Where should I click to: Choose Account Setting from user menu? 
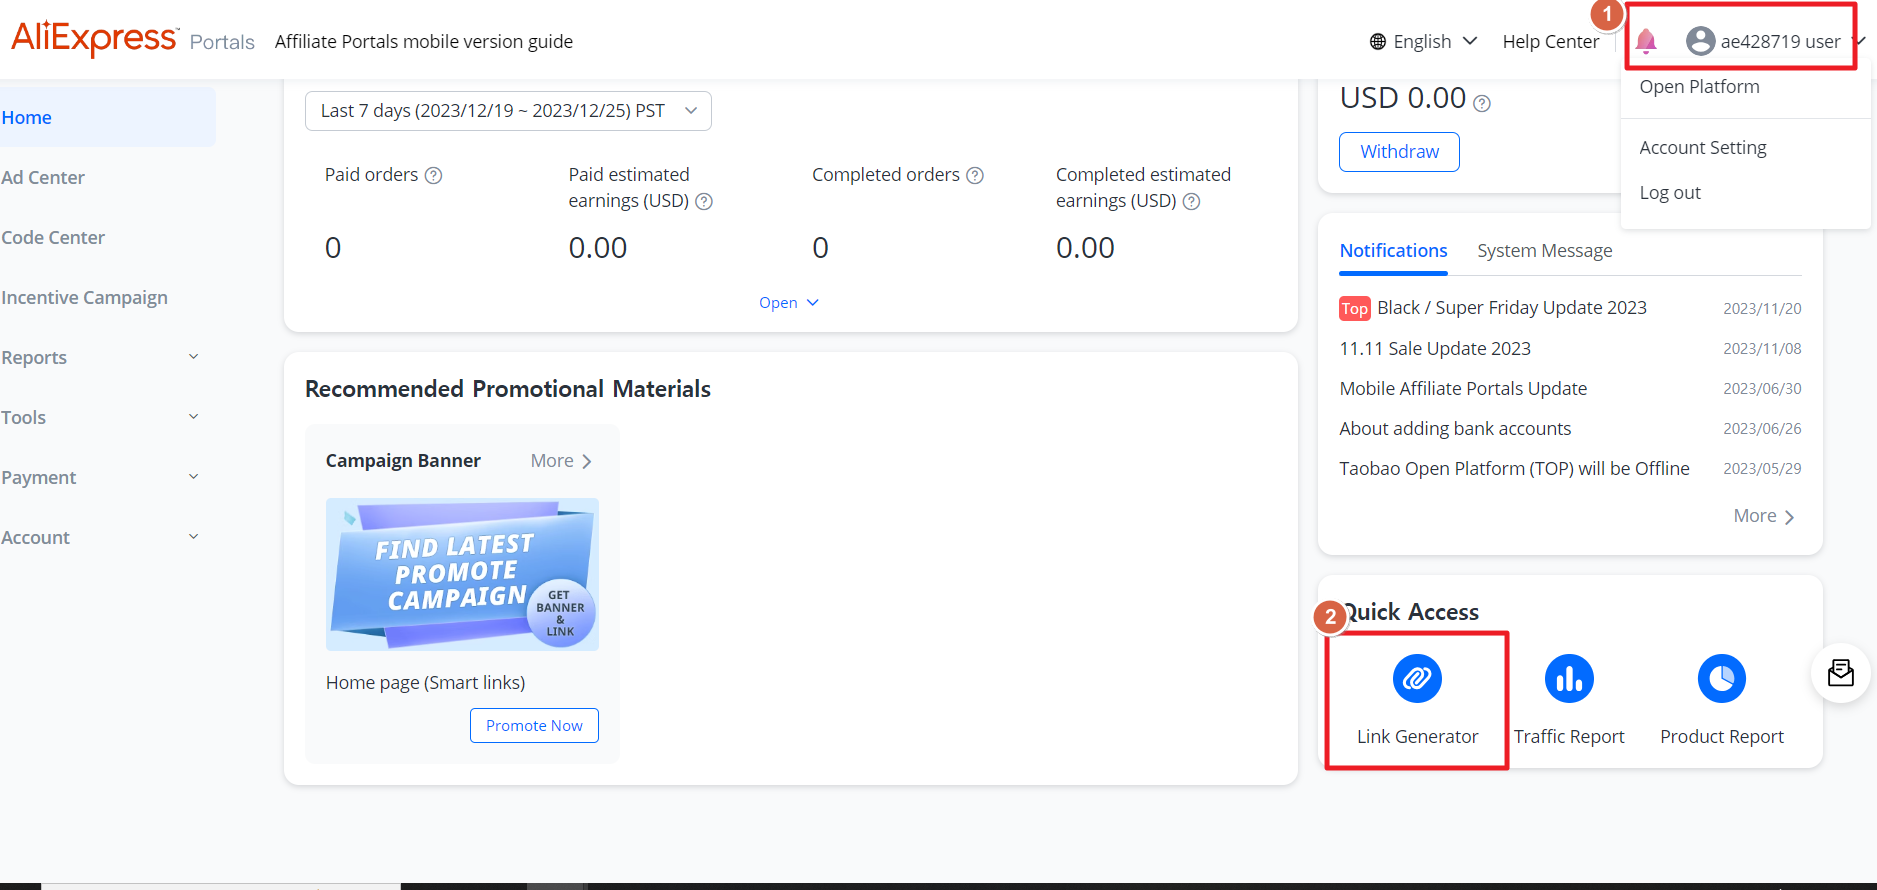1702,148
